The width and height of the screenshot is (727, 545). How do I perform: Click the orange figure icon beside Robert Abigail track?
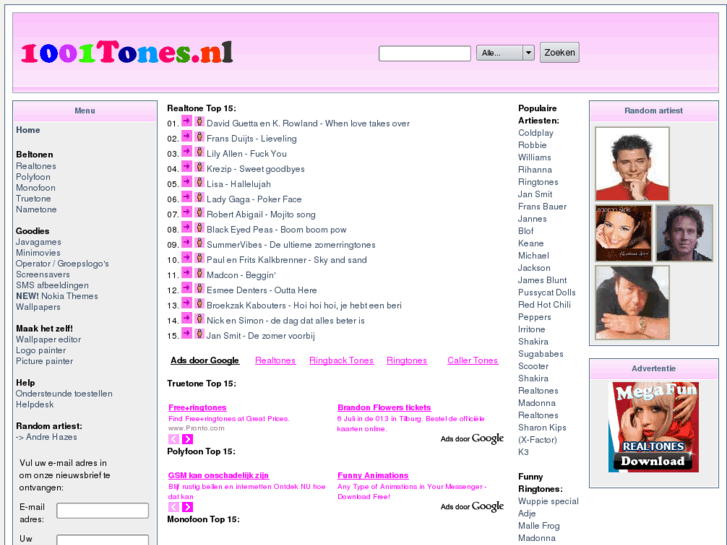pyautogui.click(x=199, y=212)
